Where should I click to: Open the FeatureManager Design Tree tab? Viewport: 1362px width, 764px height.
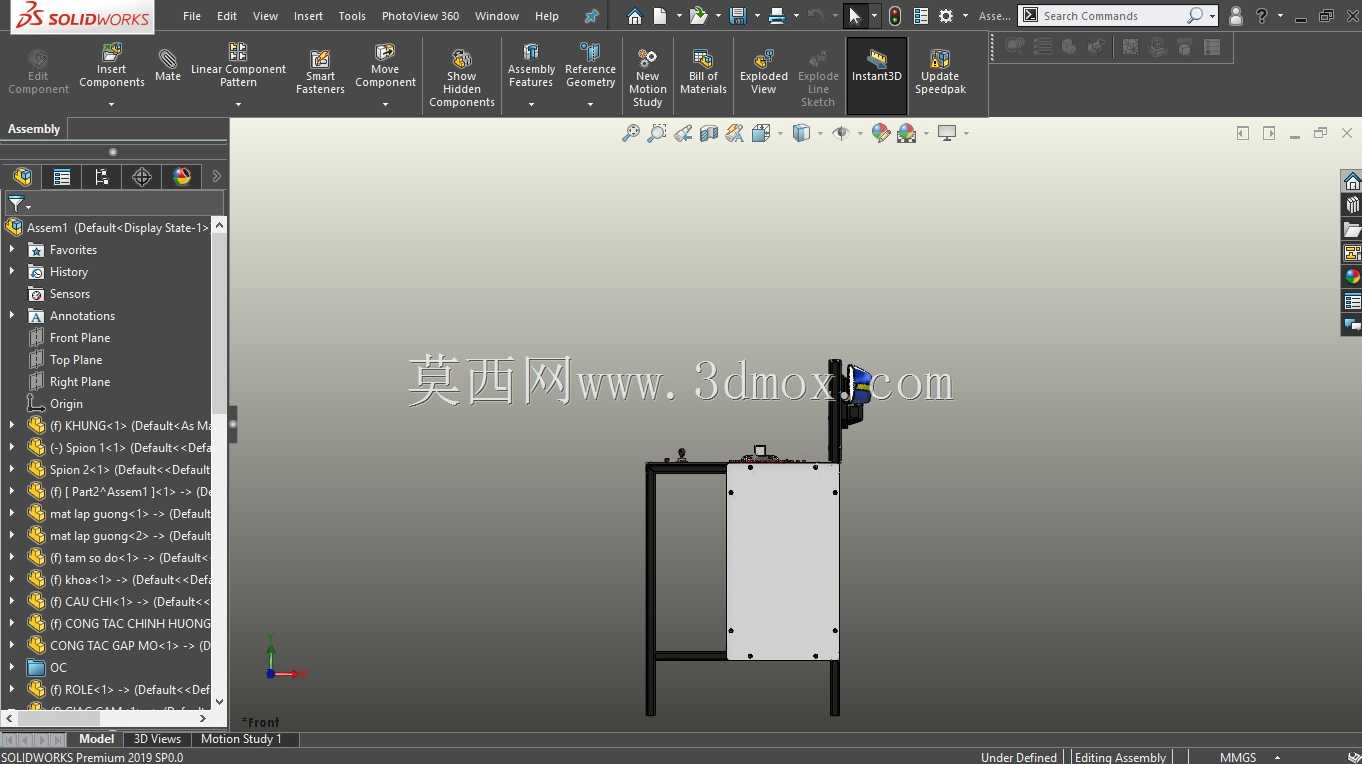(22, 177)
